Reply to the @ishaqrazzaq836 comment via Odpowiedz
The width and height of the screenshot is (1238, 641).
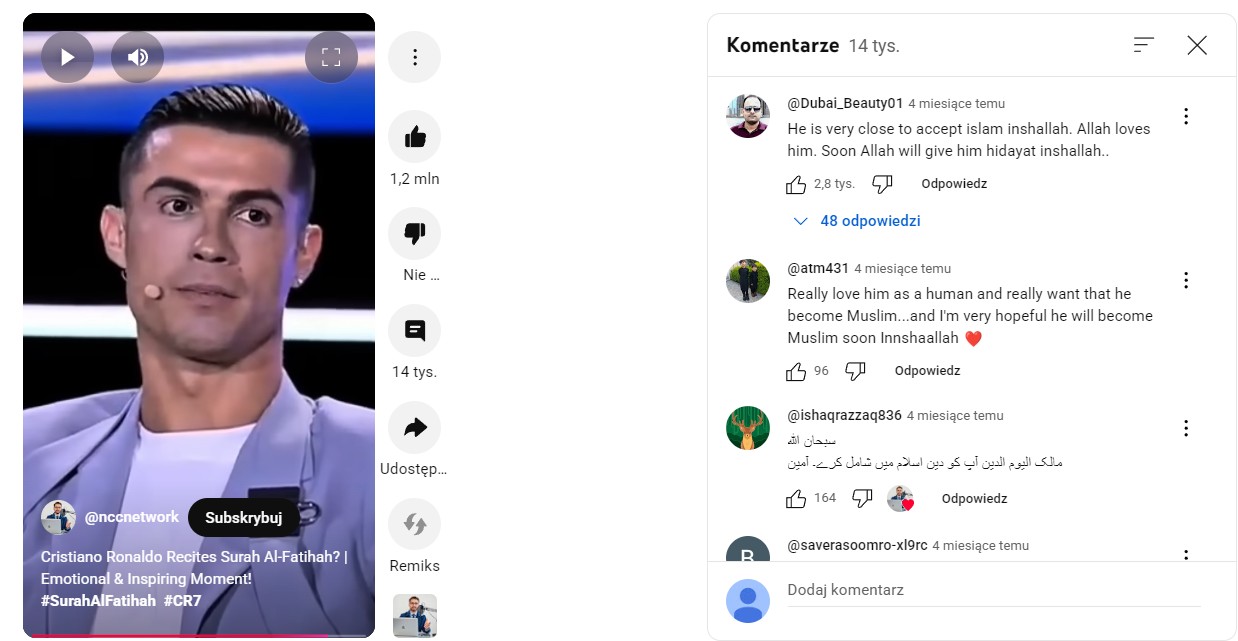pyautogui.click(x=974, y=498)
